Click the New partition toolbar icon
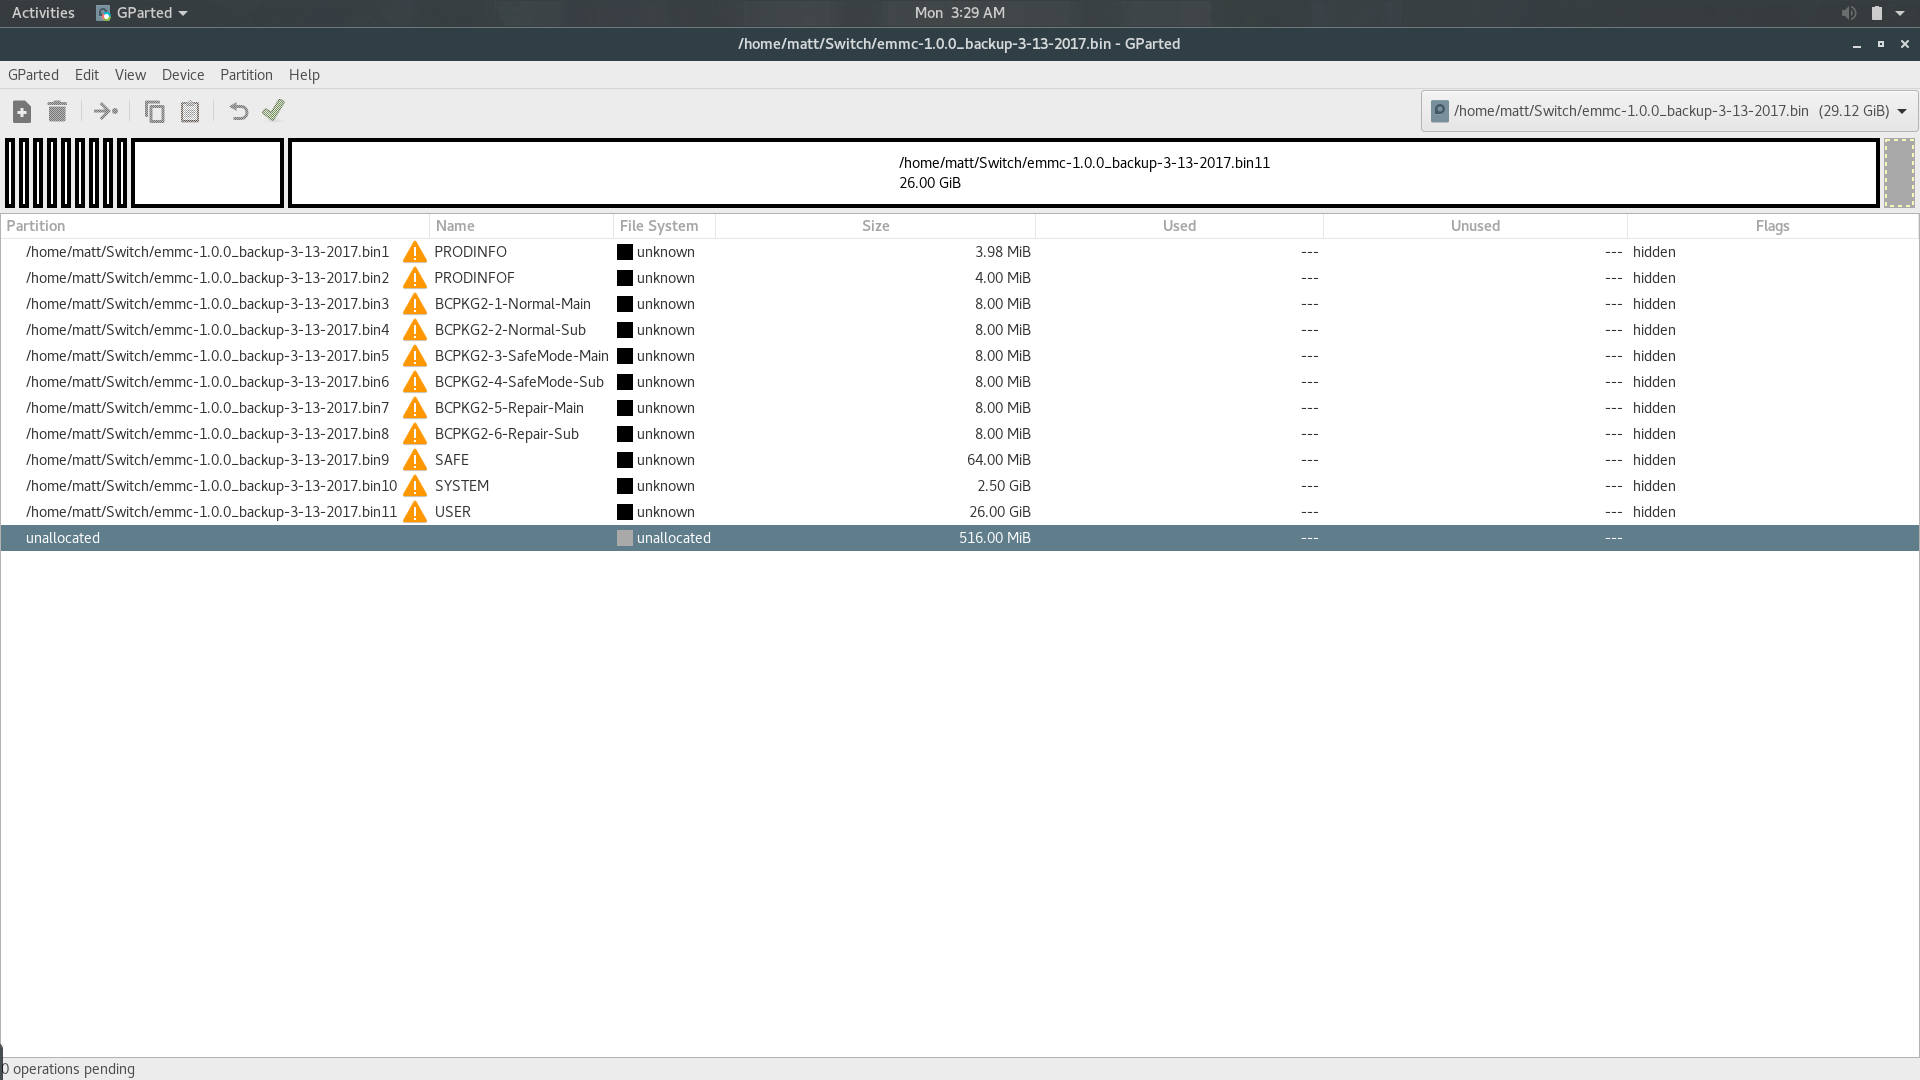This screenshot has width=1920, height=1080. coord(22,111)
